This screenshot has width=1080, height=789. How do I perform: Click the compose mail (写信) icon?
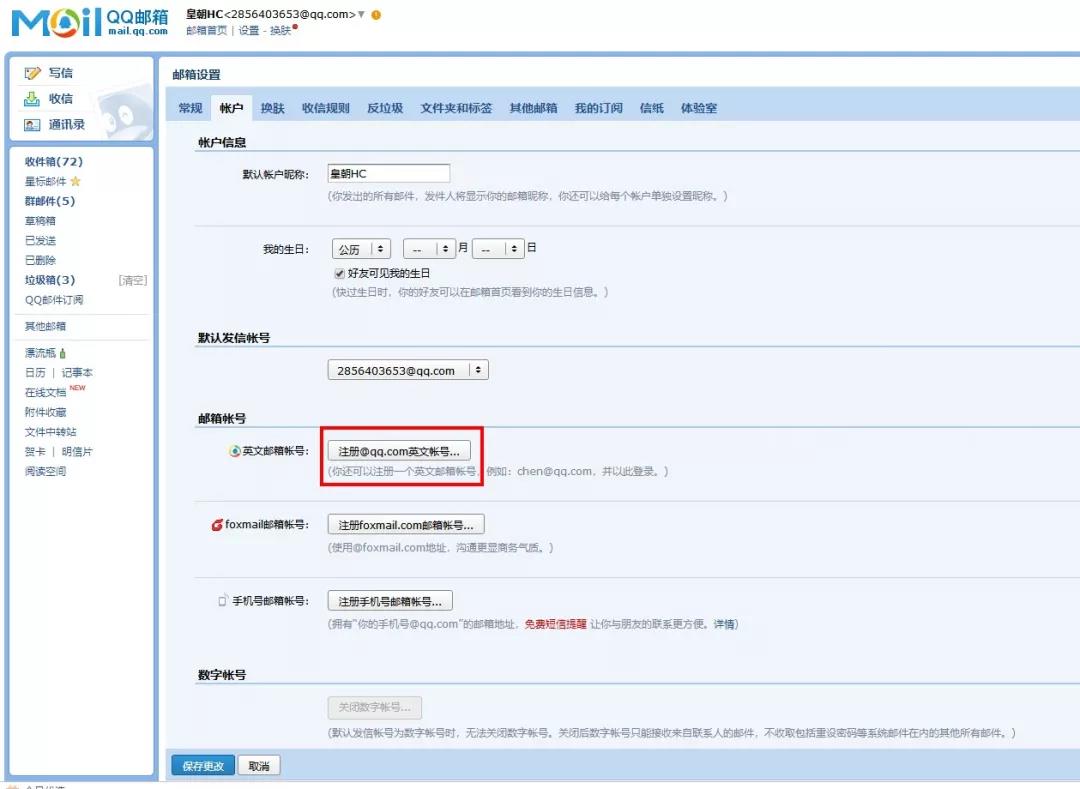point(32,73)
